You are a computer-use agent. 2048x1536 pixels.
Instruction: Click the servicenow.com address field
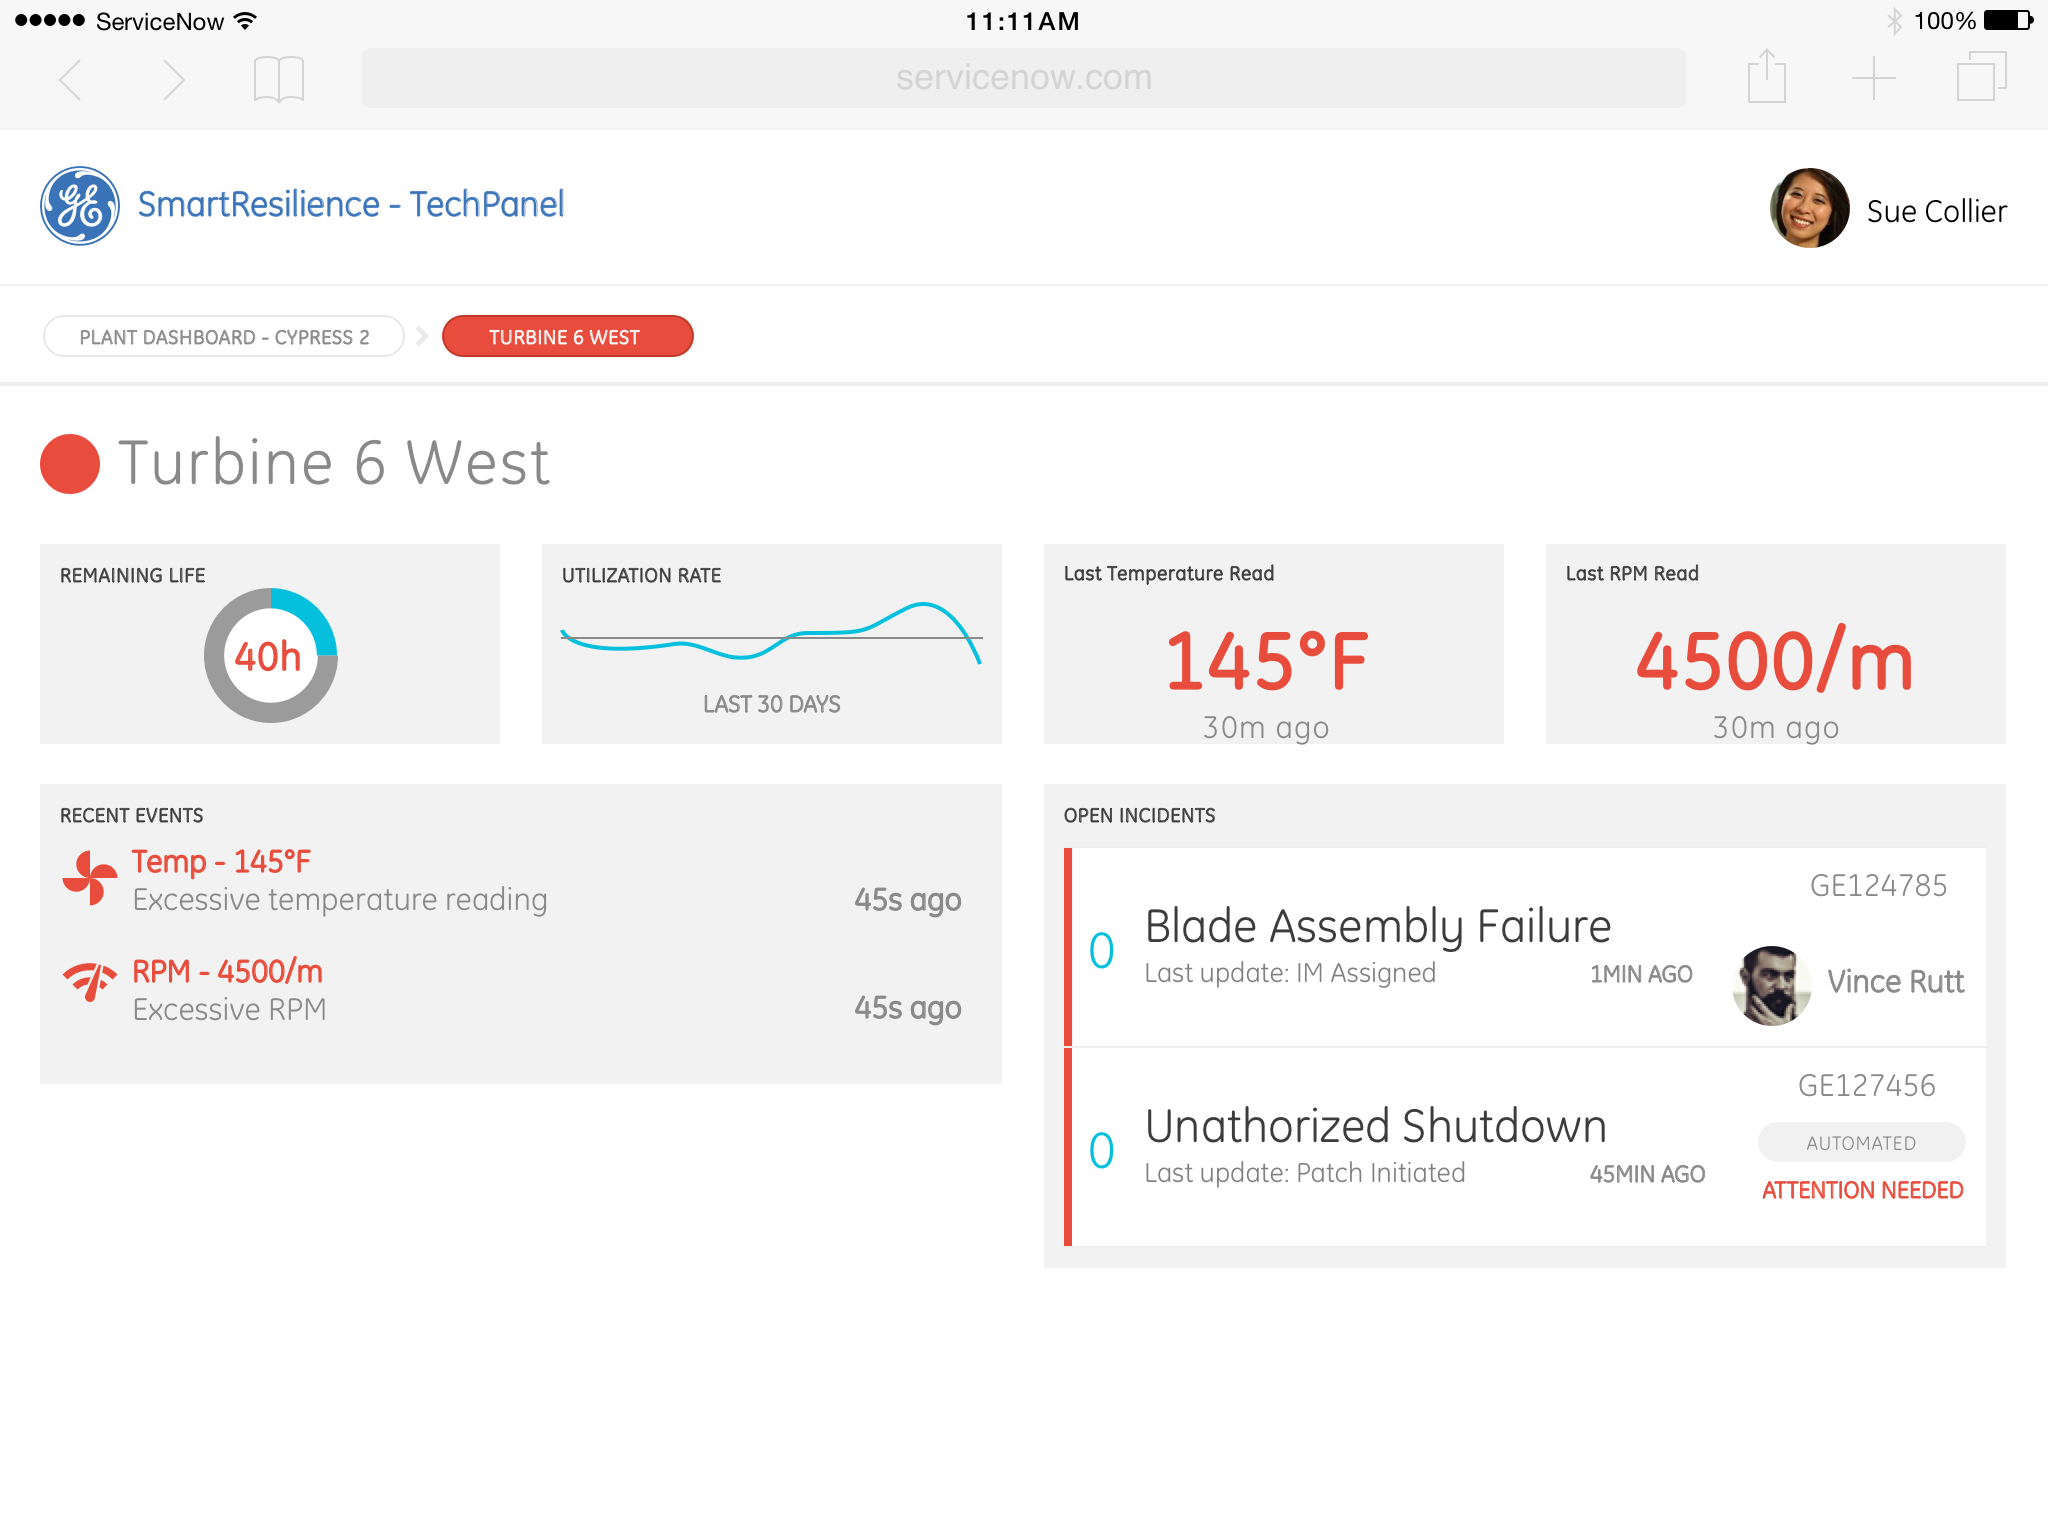point(1023,78)
